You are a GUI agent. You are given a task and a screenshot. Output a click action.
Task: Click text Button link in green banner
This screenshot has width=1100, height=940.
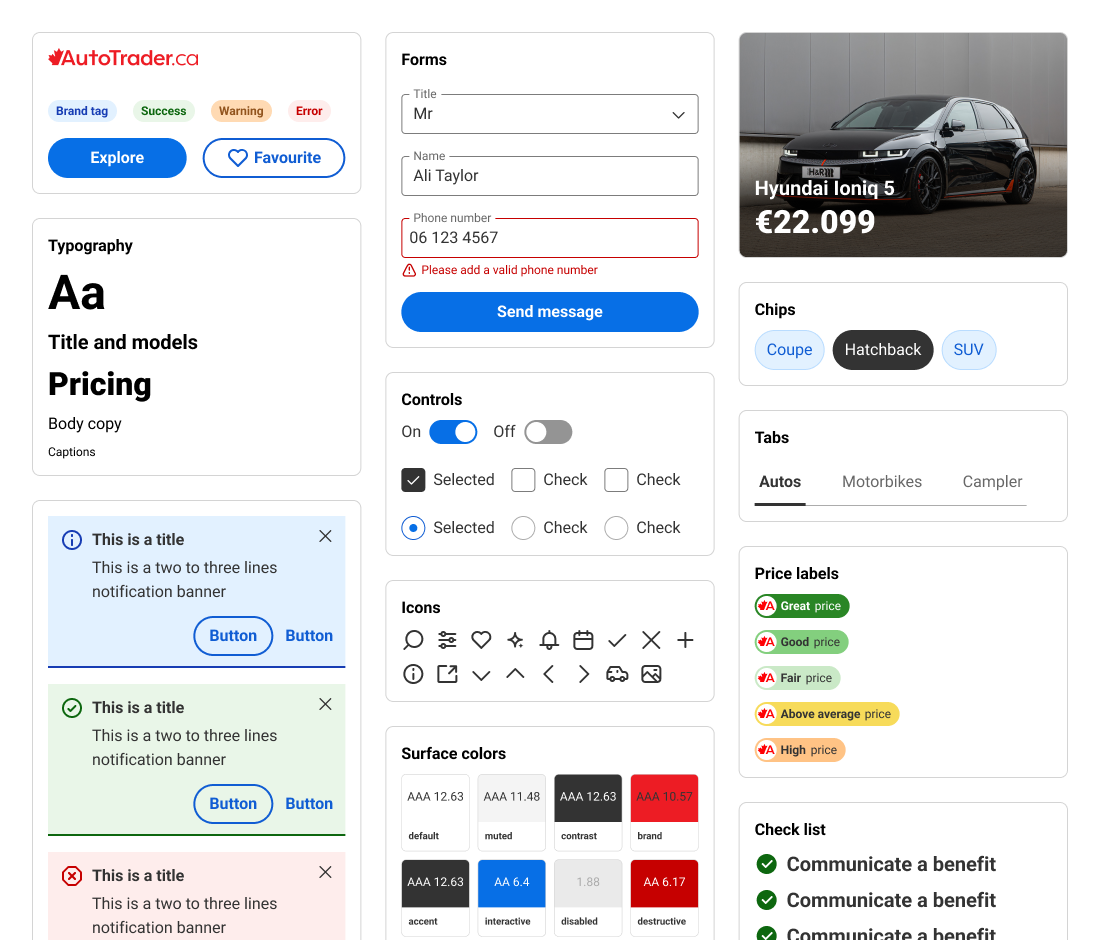pyautogui.click(x=309, y=803)
